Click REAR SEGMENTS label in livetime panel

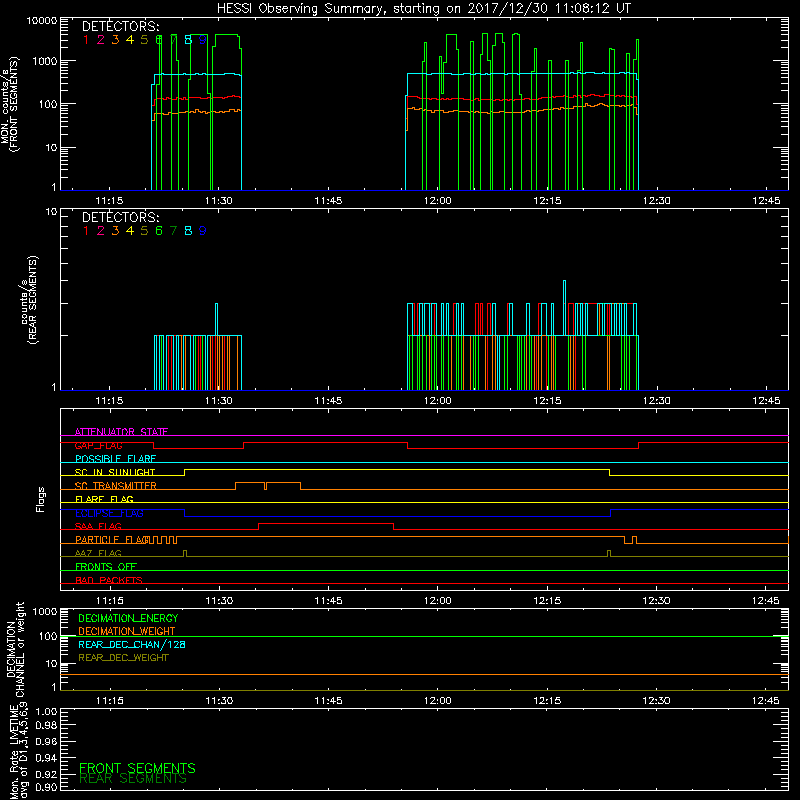tap(133, 779)
